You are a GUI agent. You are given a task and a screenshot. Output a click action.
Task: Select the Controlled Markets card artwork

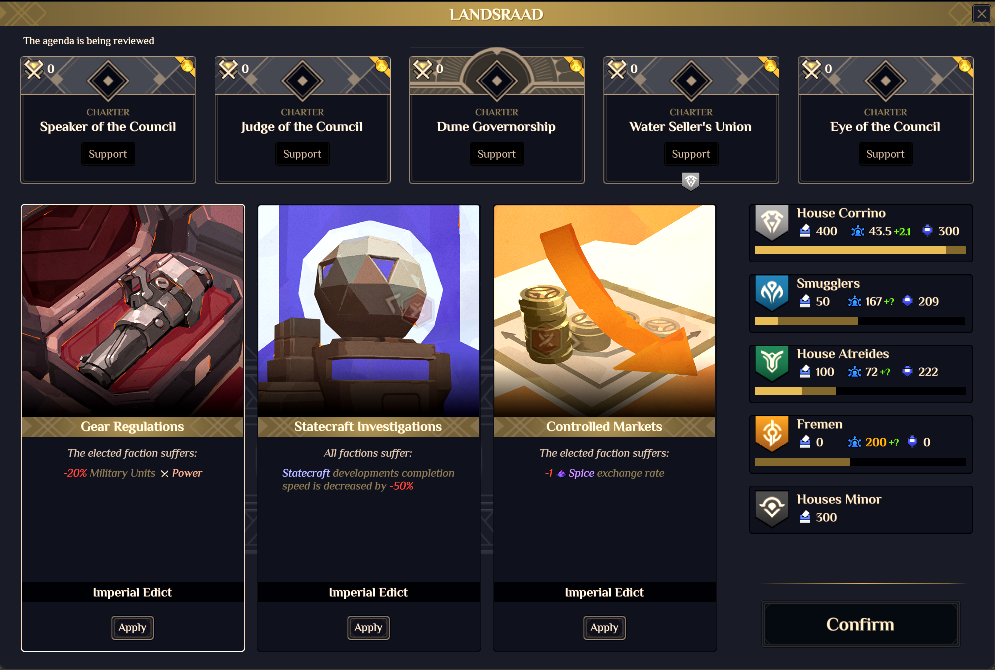[x=605, y=311]
